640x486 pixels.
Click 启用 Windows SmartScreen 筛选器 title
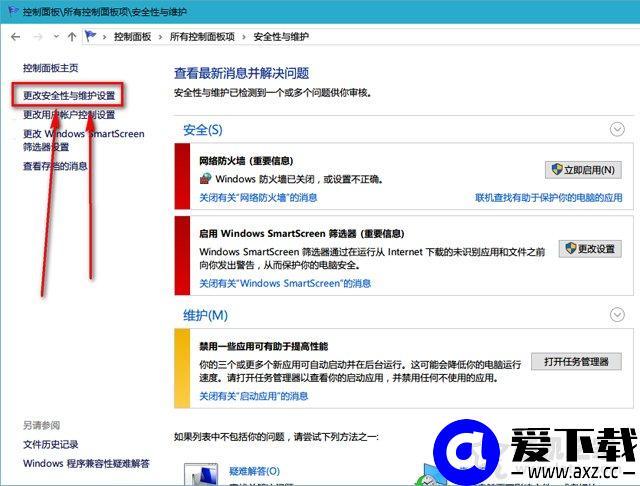pos(302,233)
